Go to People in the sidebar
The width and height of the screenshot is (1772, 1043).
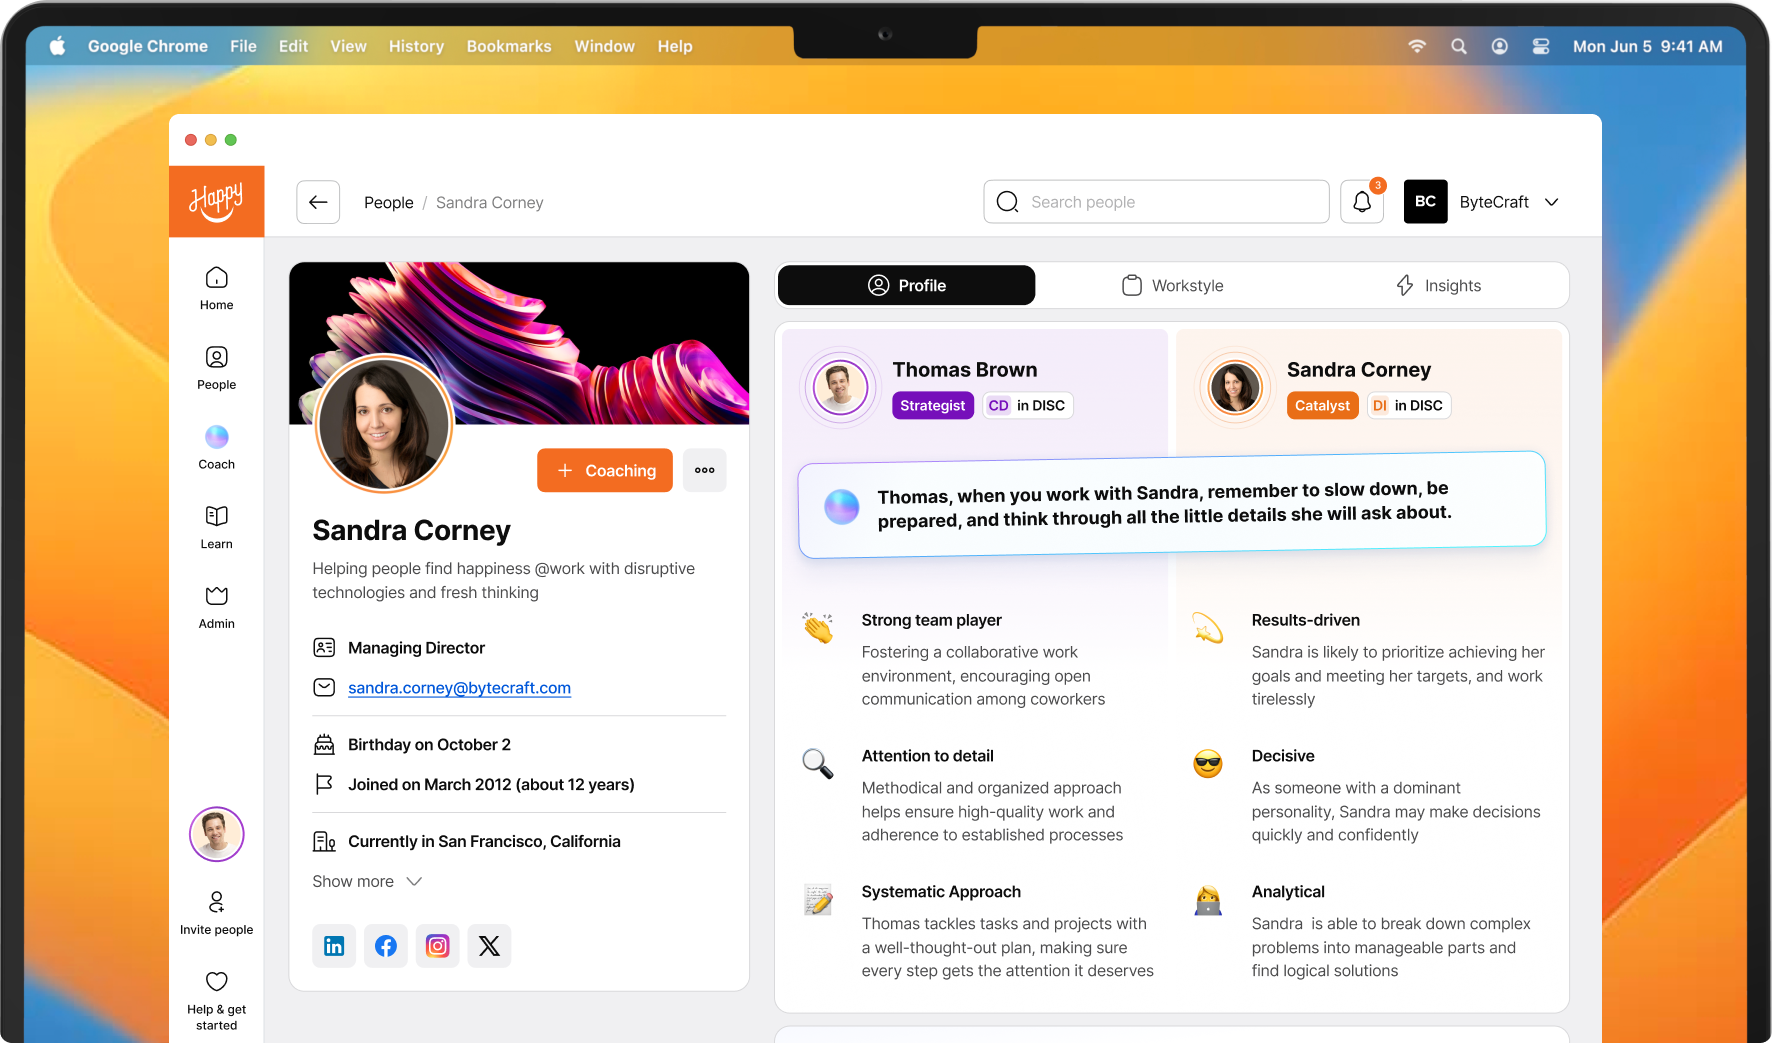pyautogui.click(x=216, y=368)
